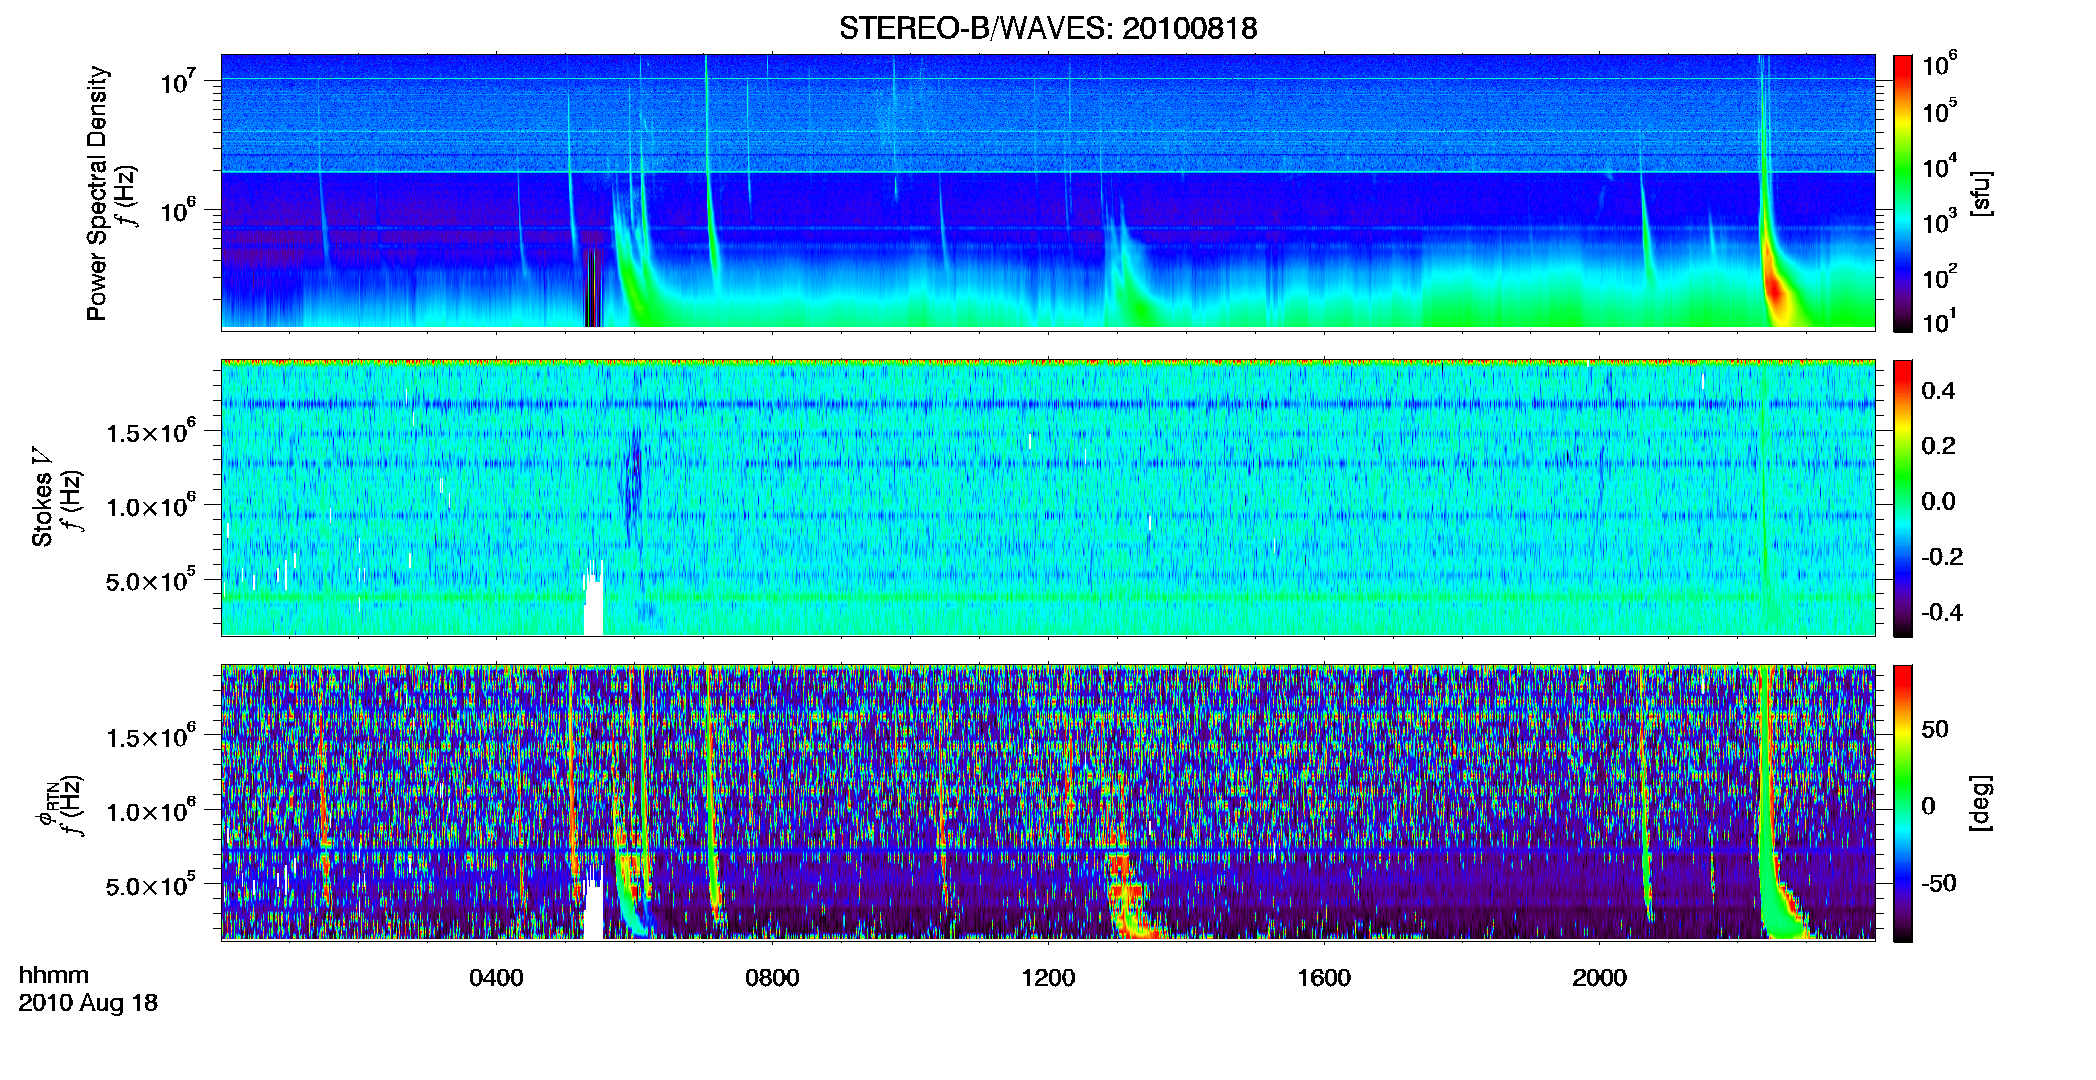The image size is (2096, 1080).
Task: Click the power spectral density color bar
Action: coord(1903,193)
